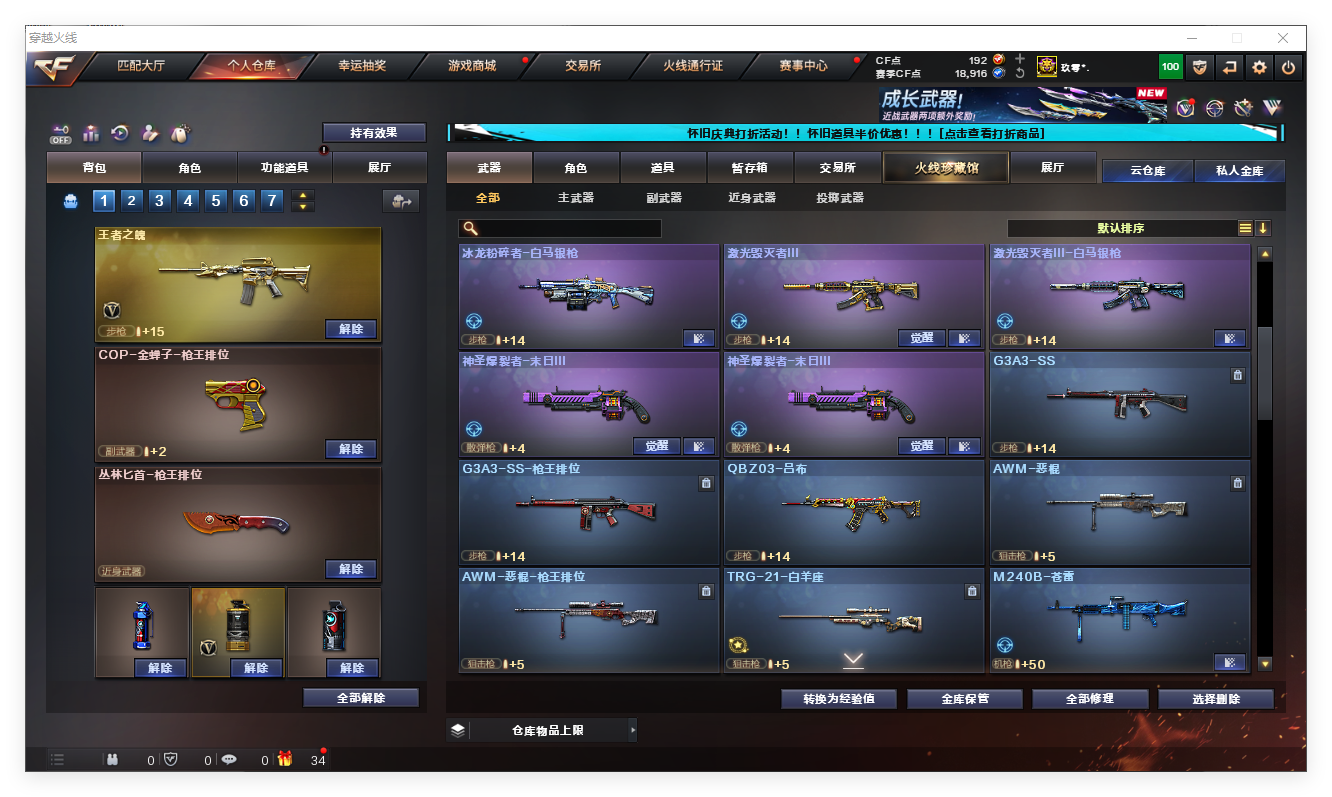Select backpack slot number 3
This screenshot has width=1332, height=797.
tap(160, 201)
